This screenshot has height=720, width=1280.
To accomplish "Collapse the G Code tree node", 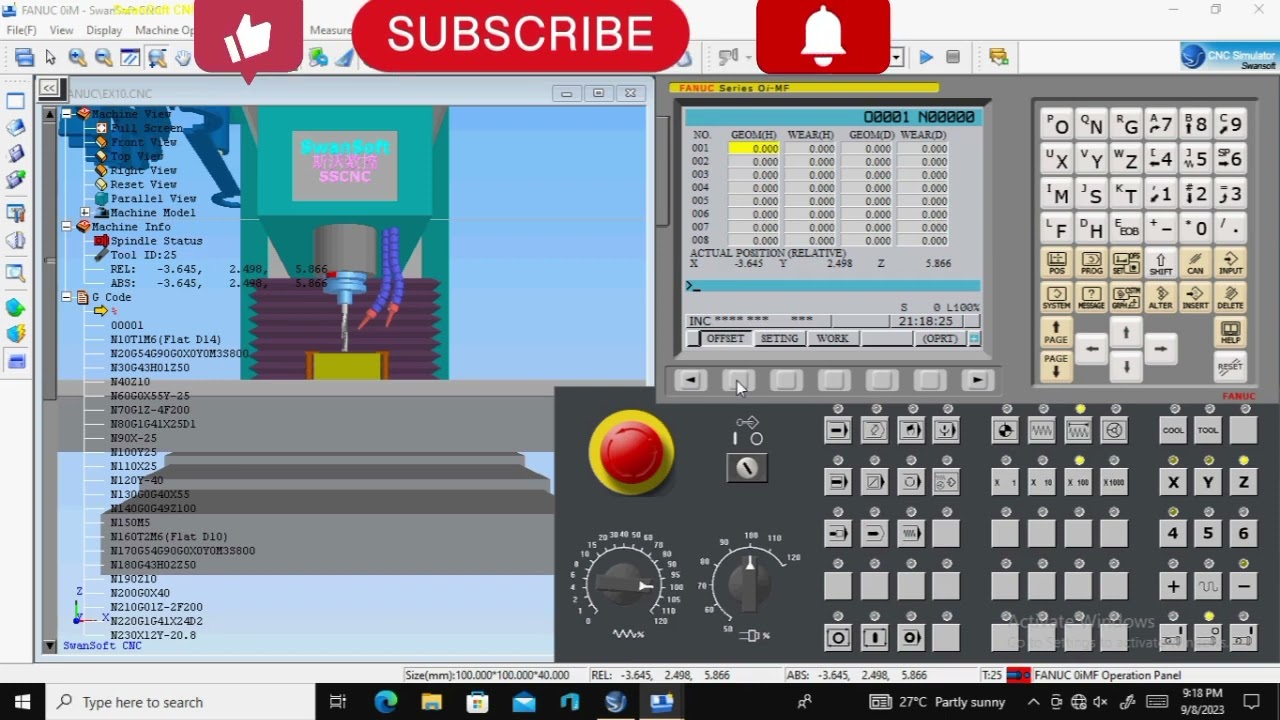I will pos(67,297).
